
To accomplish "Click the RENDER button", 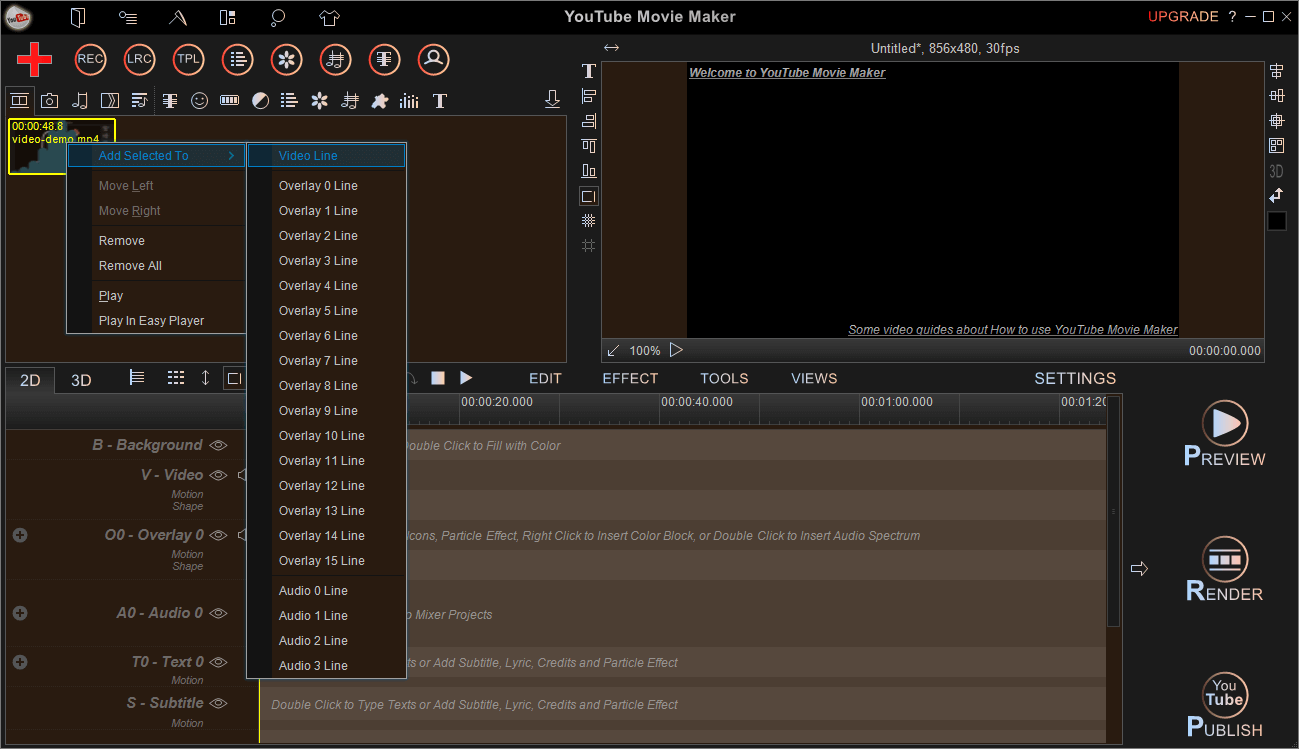I will (1225, 569).
